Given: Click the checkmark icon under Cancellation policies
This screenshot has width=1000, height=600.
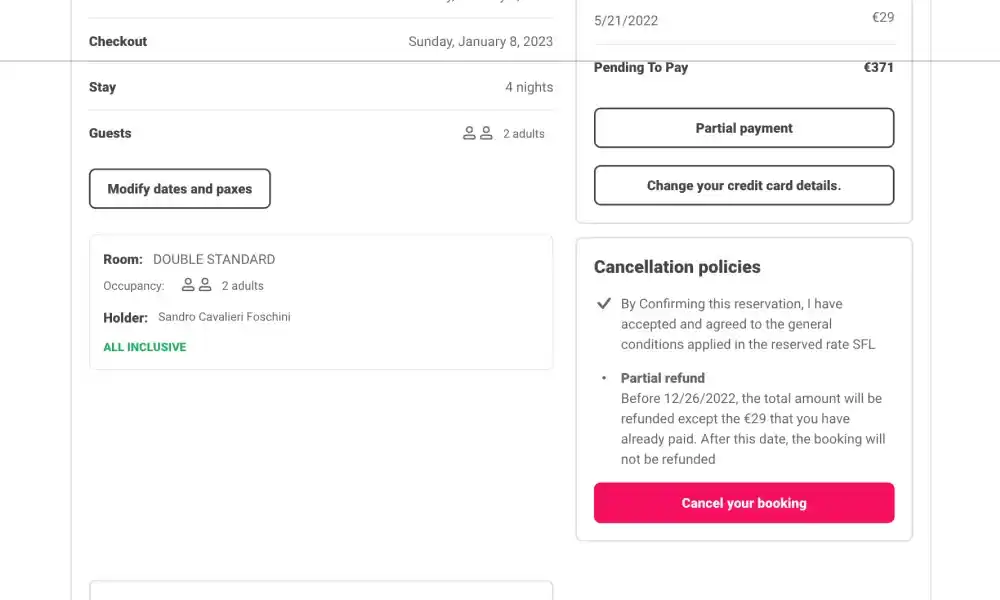Looking at the screenshot, I should click(604, 303).
